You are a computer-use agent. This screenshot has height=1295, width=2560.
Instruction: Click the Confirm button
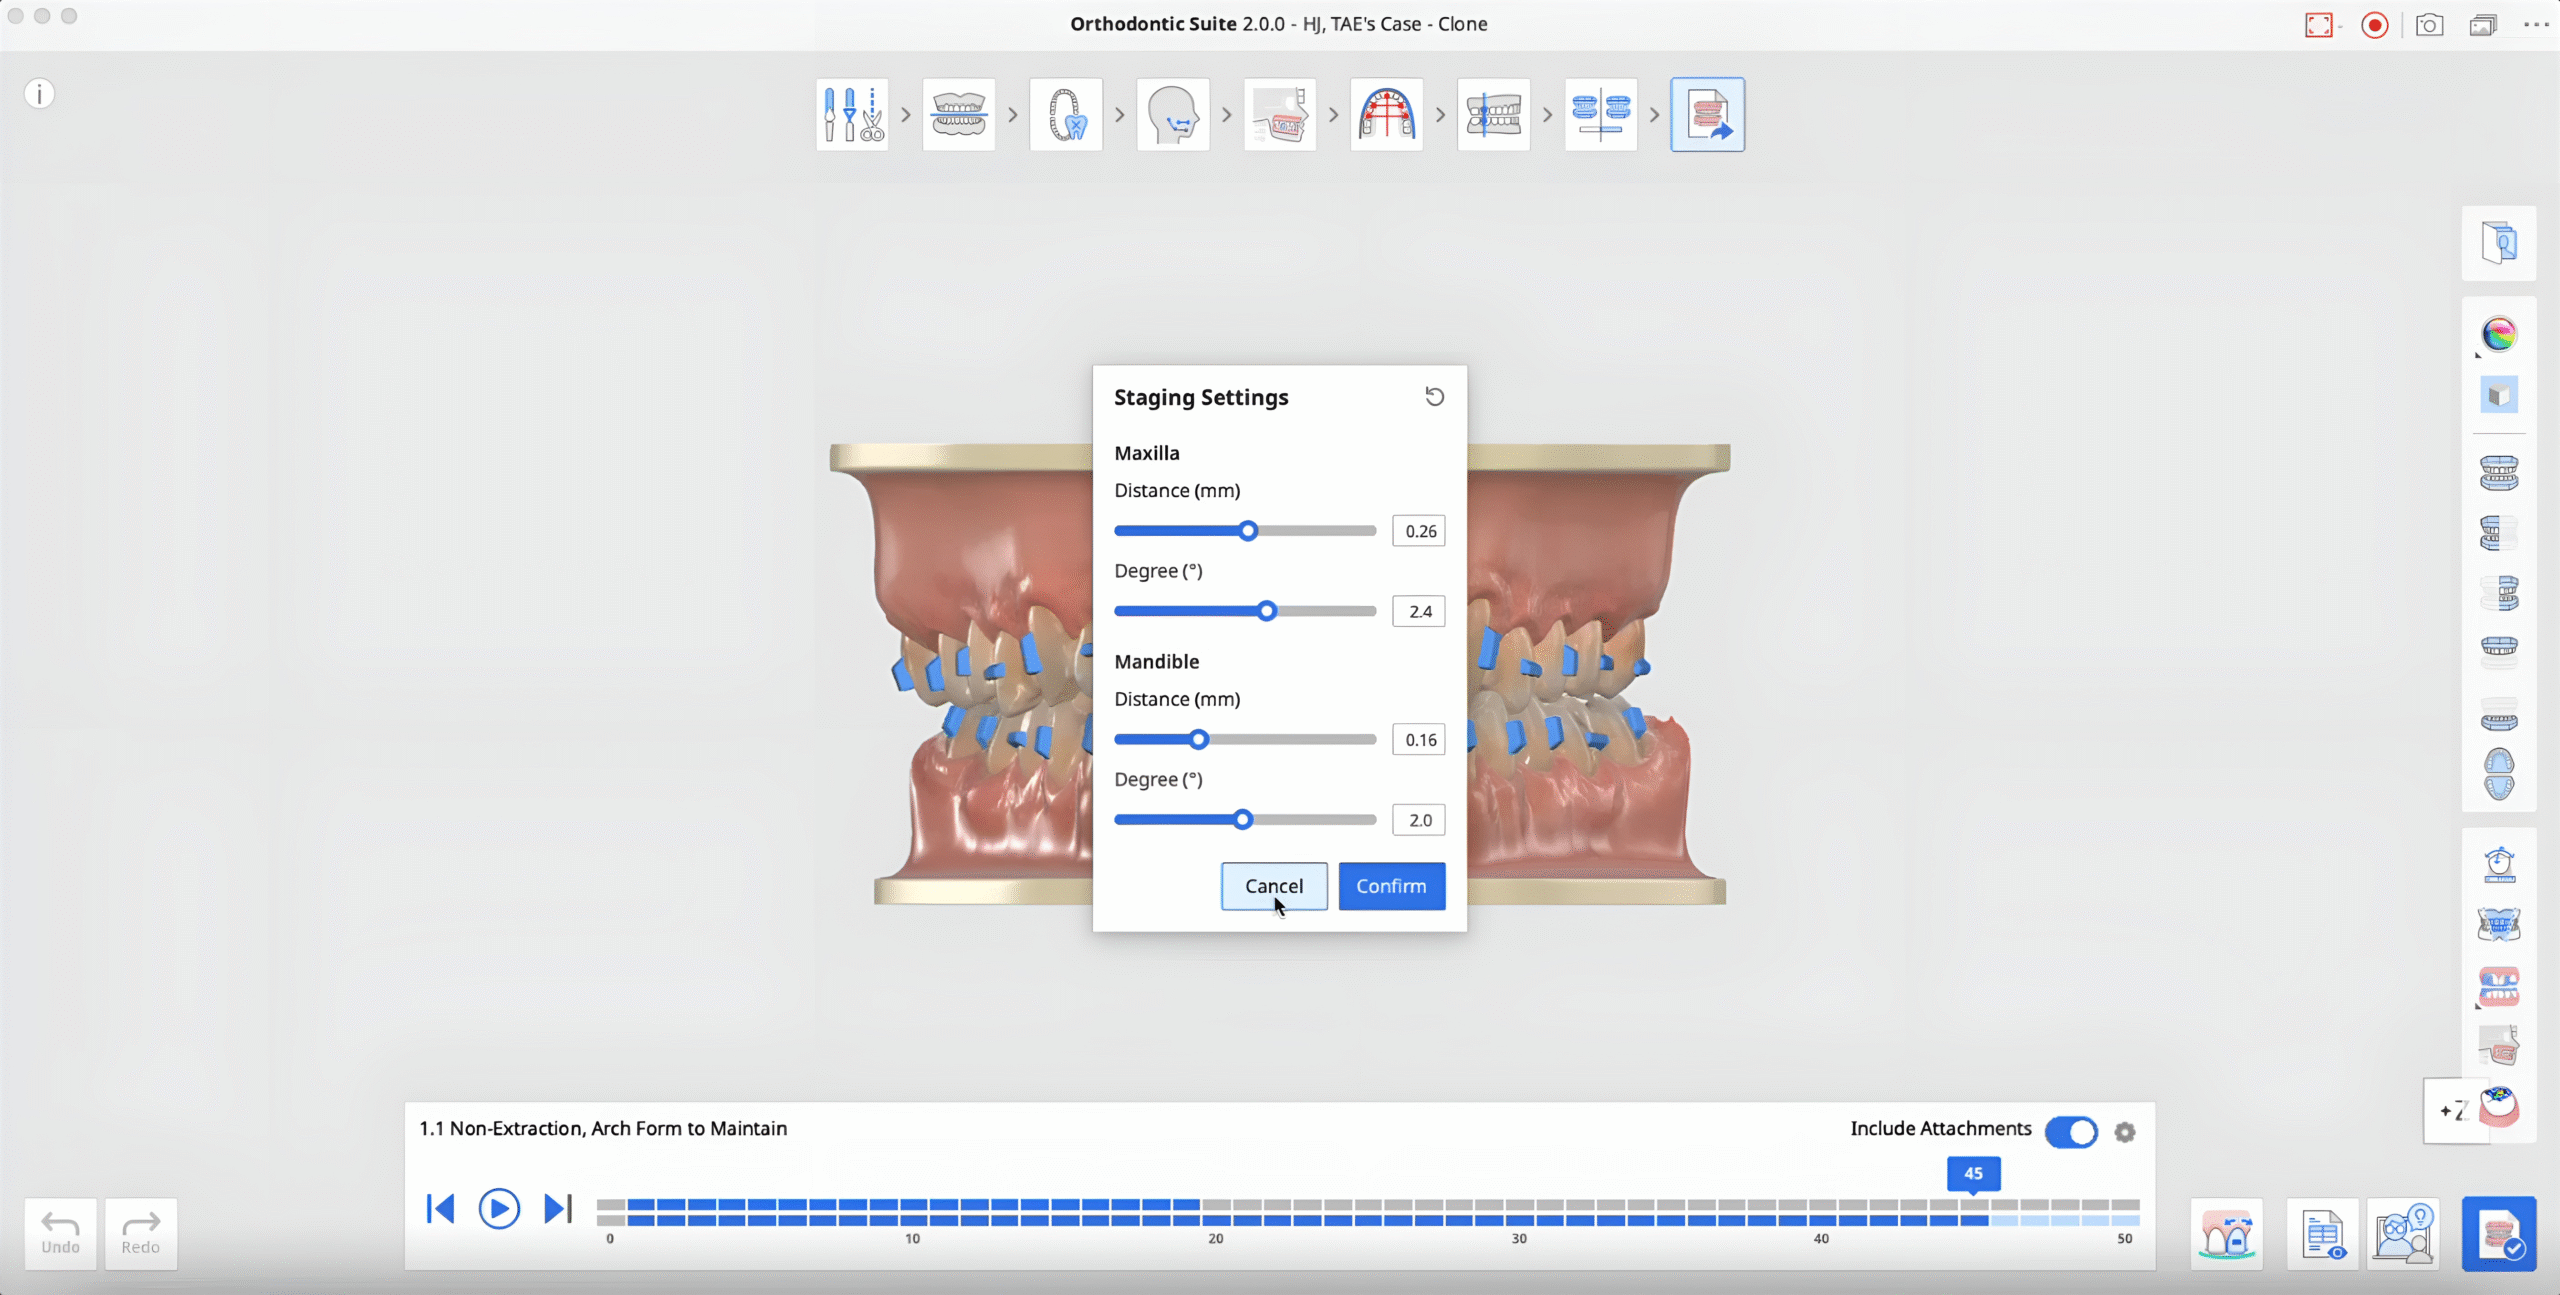[1392, 886]
